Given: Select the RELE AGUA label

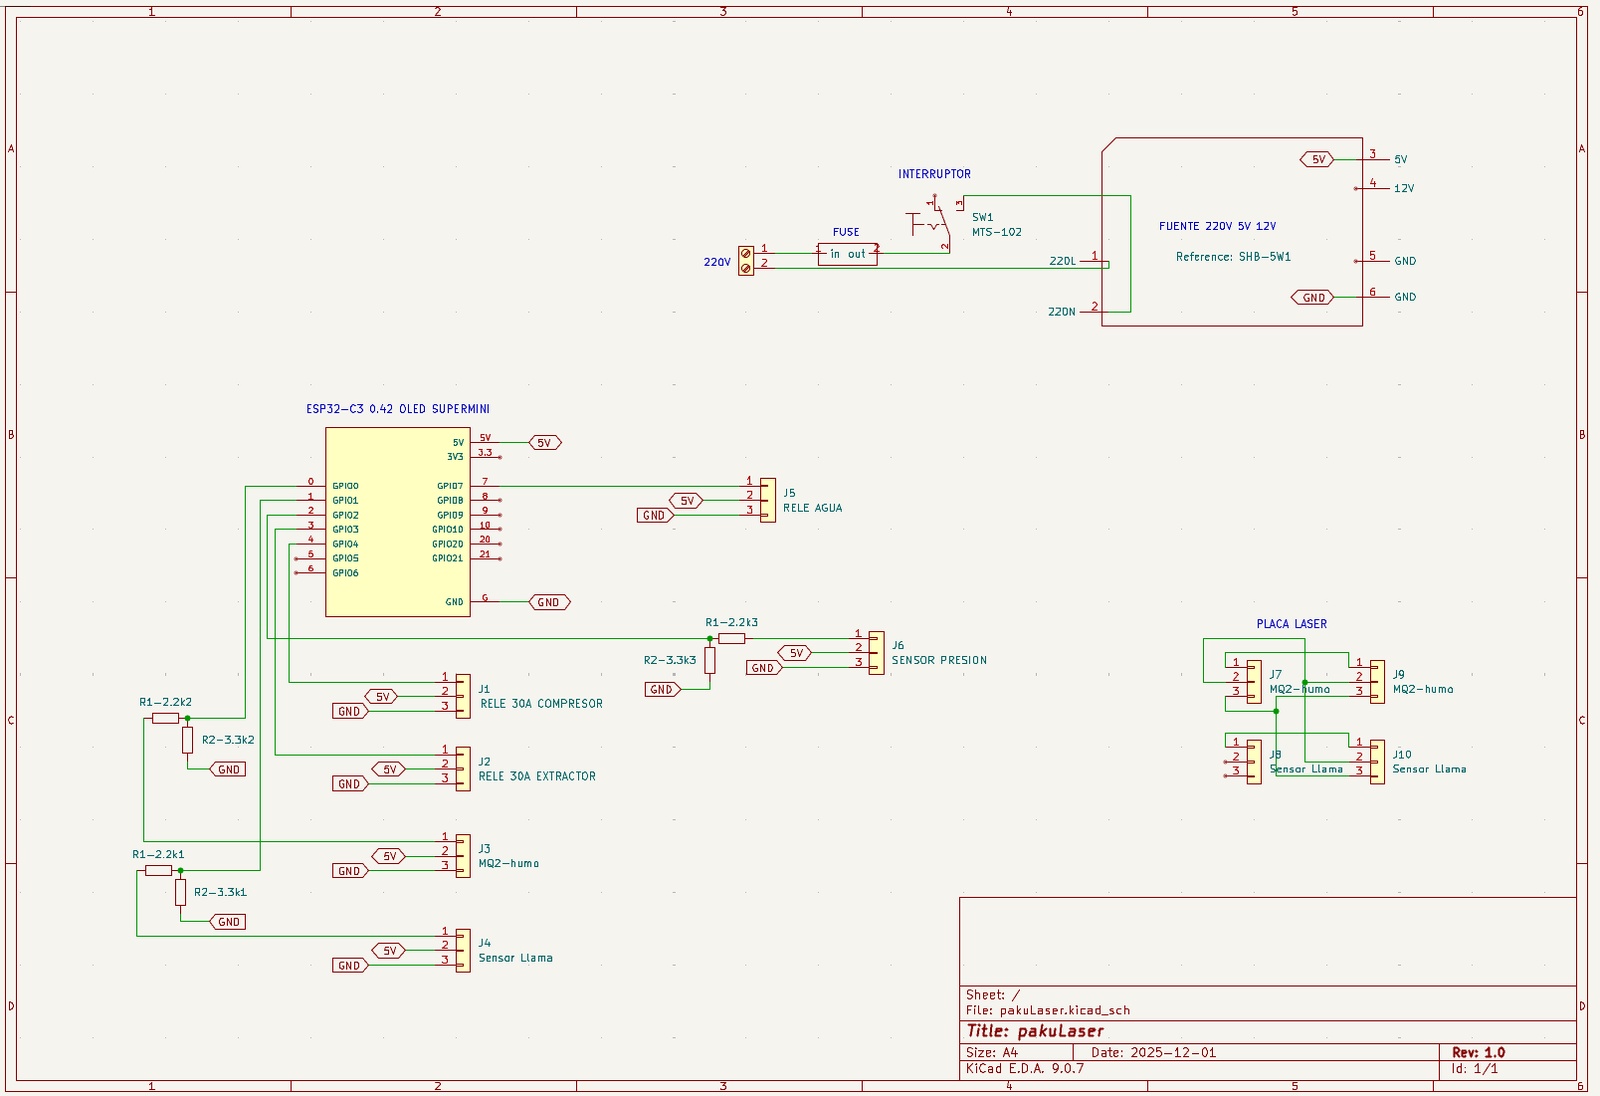Looking at the screenshot, I should coord(813,508).
